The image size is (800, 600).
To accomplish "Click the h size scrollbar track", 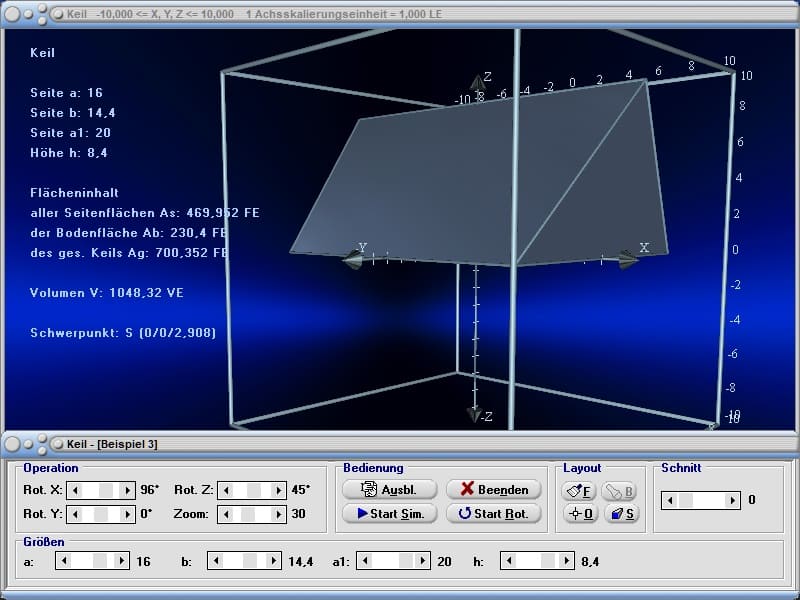I will 537,561.
